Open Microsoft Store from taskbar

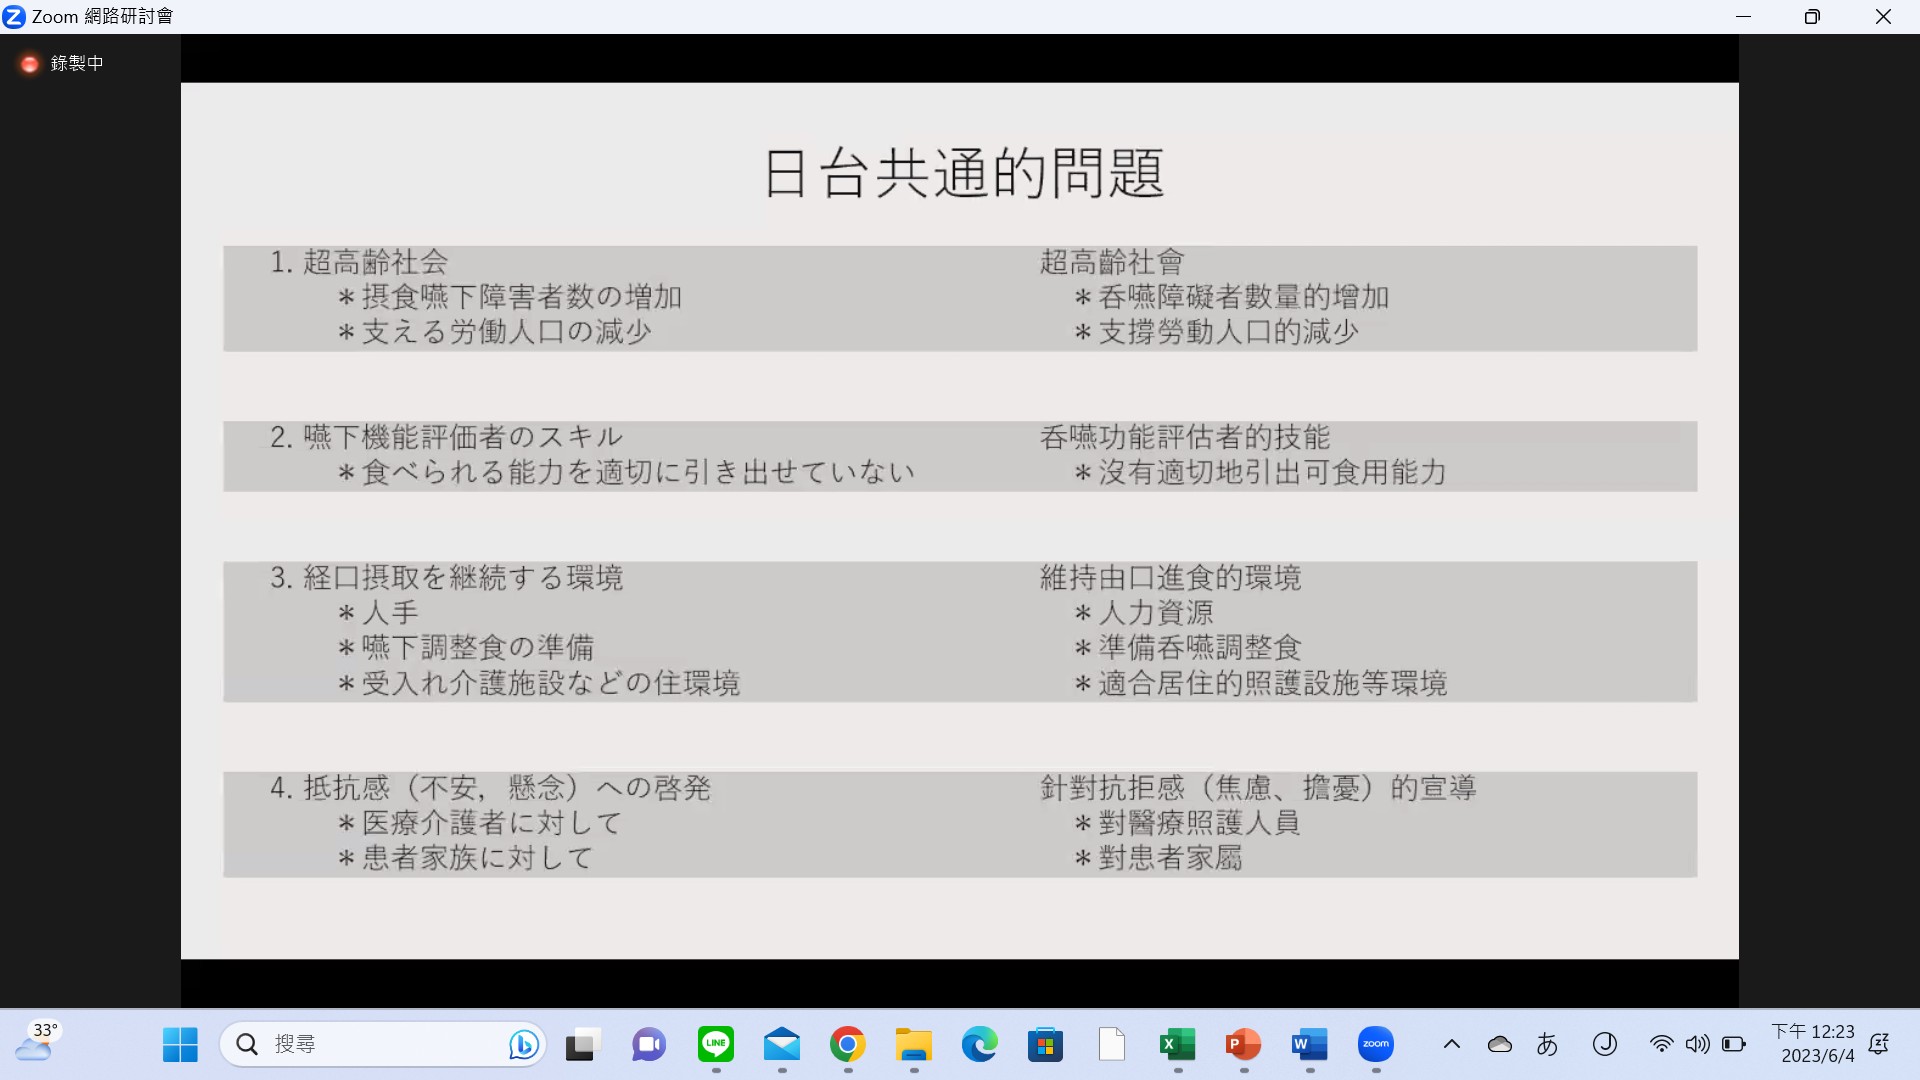1045,1045
